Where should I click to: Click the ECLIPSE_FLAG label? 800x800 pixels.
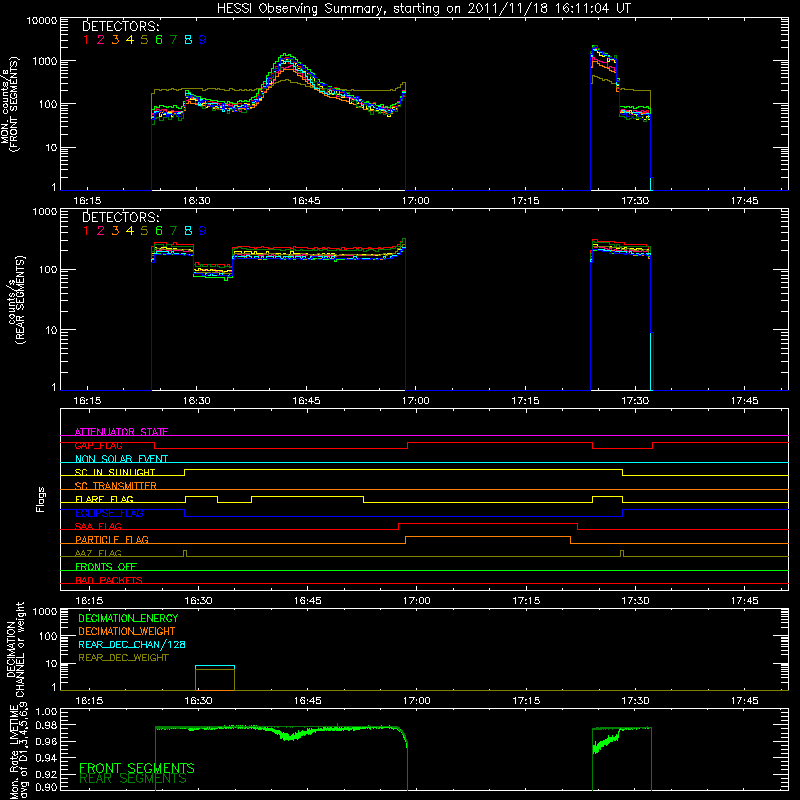point(109,513)
